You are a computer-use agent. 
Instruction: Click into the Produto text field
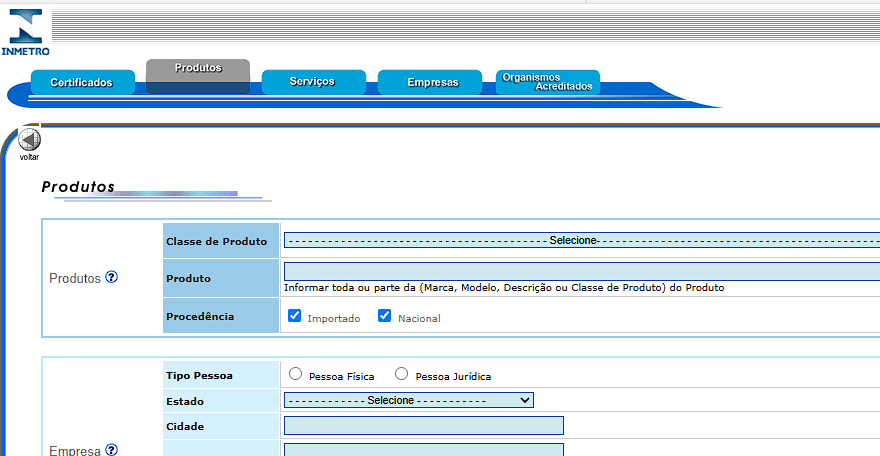point(582,271)
